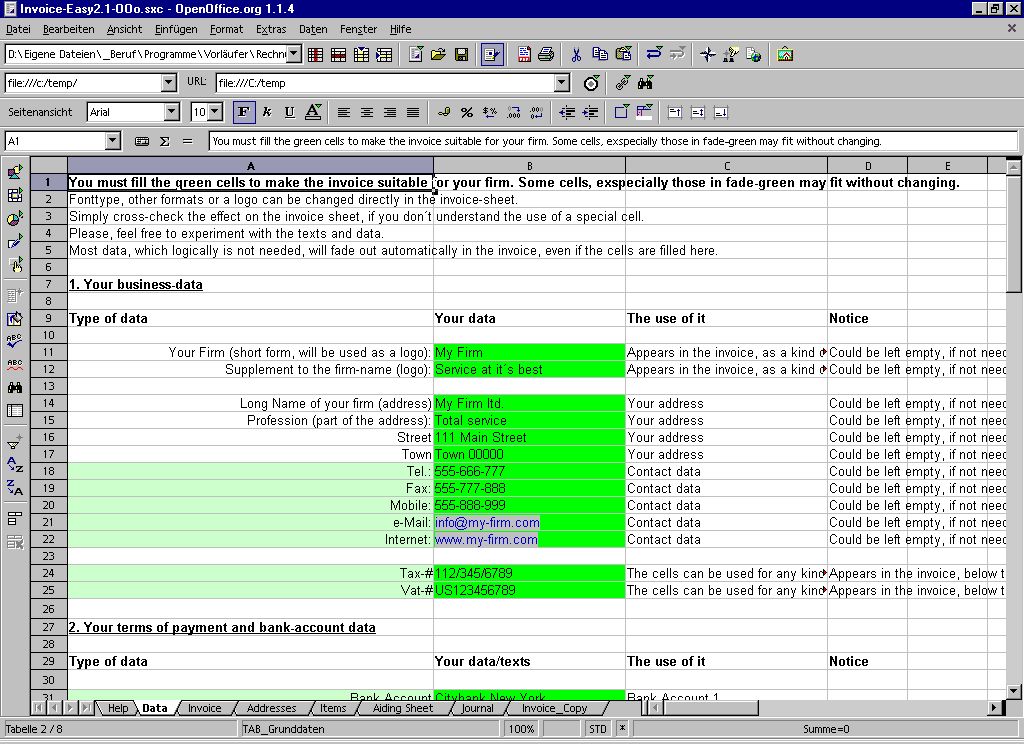The image size is (1024, 744).
Task: Sort ascending with the A-Z icon
Action: click(x=15, y=465)
